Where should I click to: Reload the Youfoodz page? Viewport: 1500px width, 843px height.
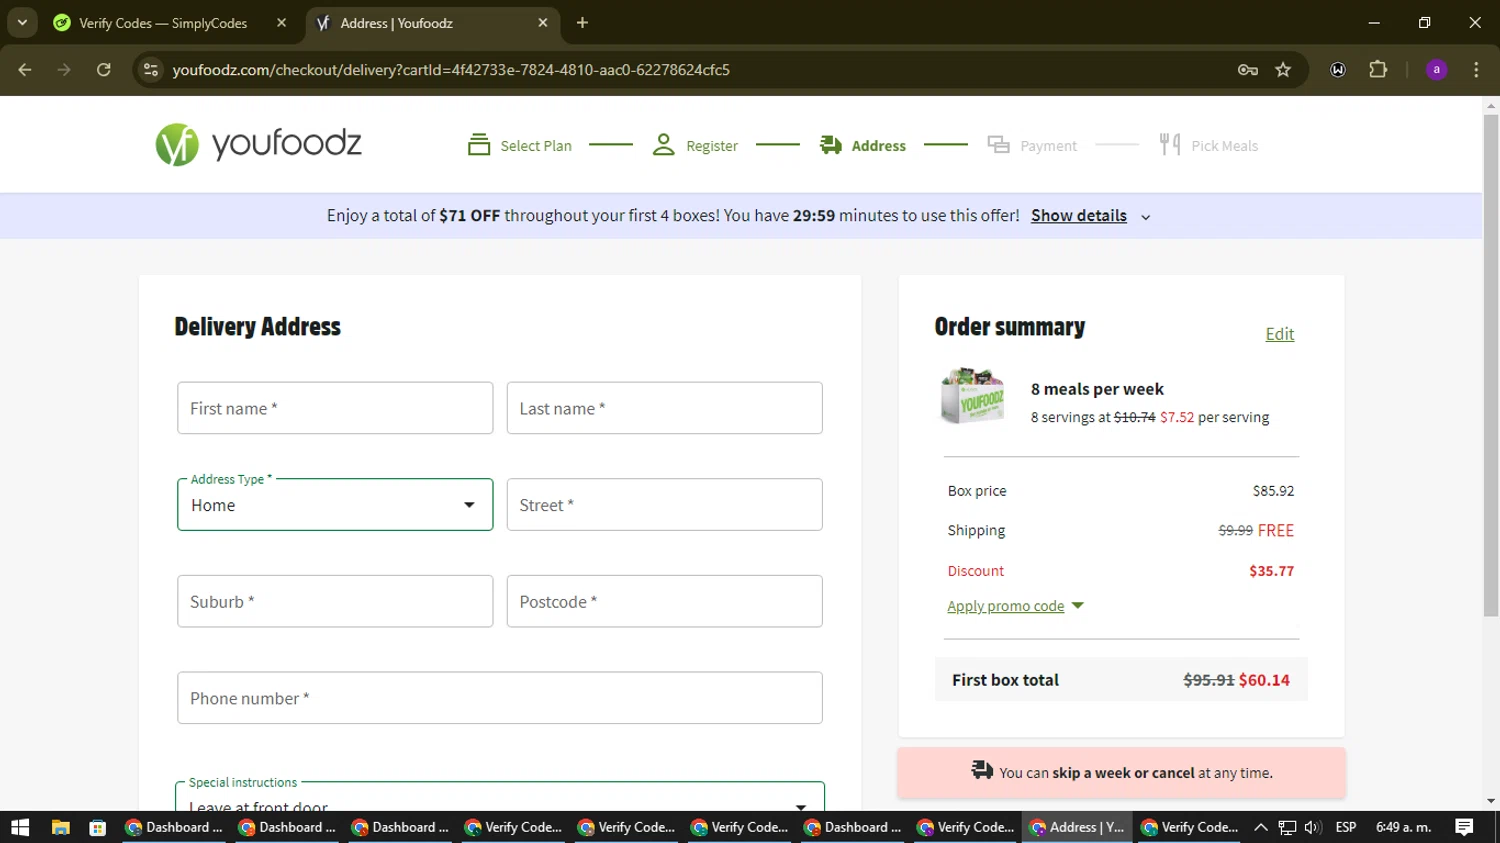pos(104,70)
